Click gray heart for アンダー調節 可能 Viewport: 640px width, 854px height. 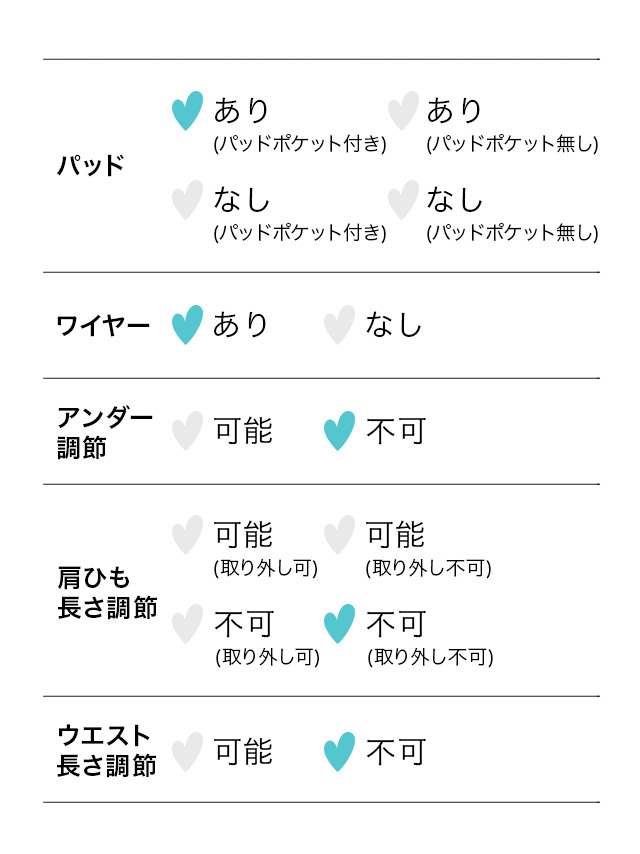tap(187, 431)
